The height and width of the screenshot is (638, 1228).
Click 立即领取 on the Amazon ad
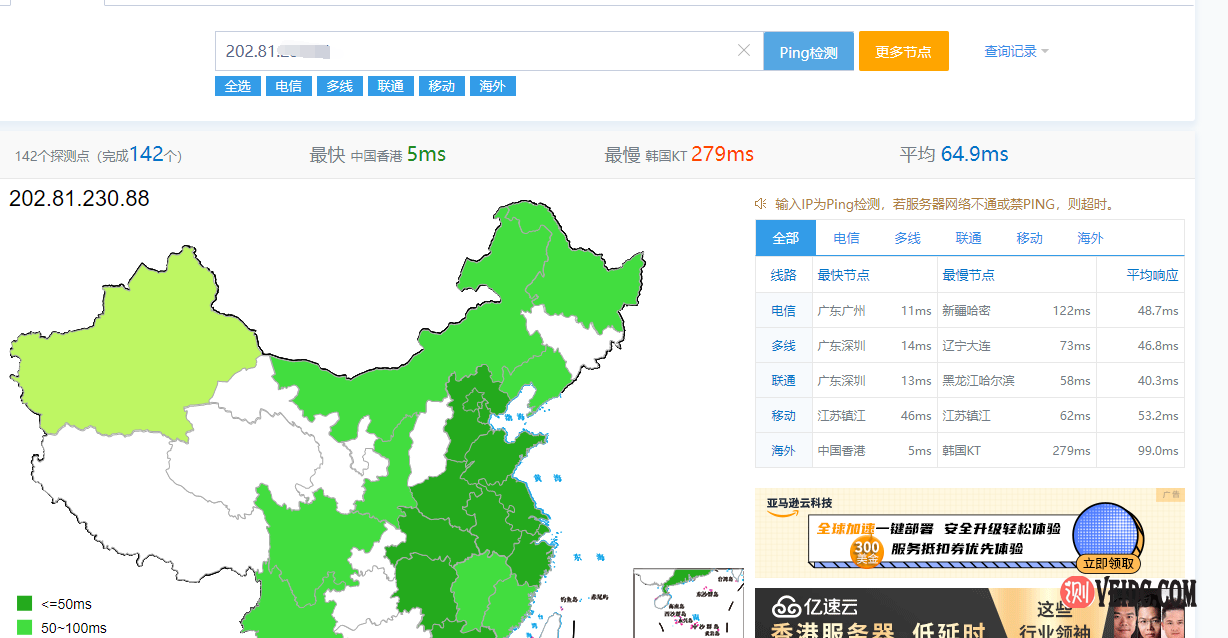[x=1109, y=563]
